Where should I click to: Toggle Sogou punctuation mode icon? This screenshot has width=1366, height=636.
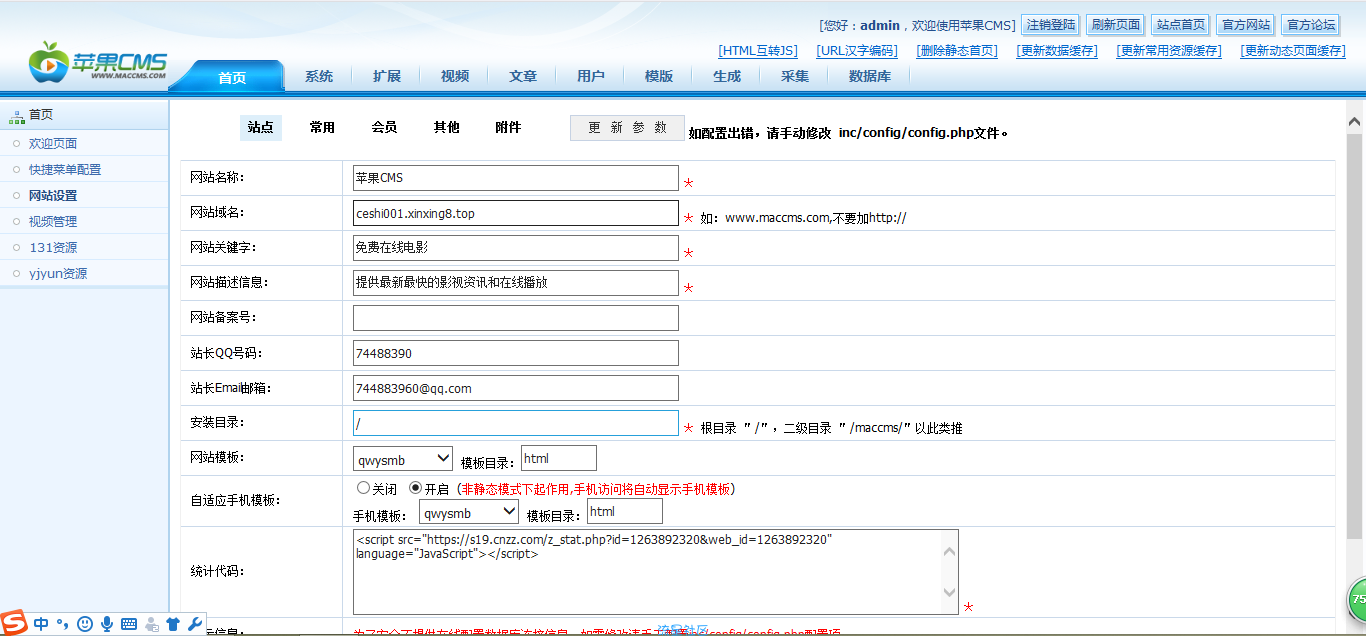tap(63, 624)
